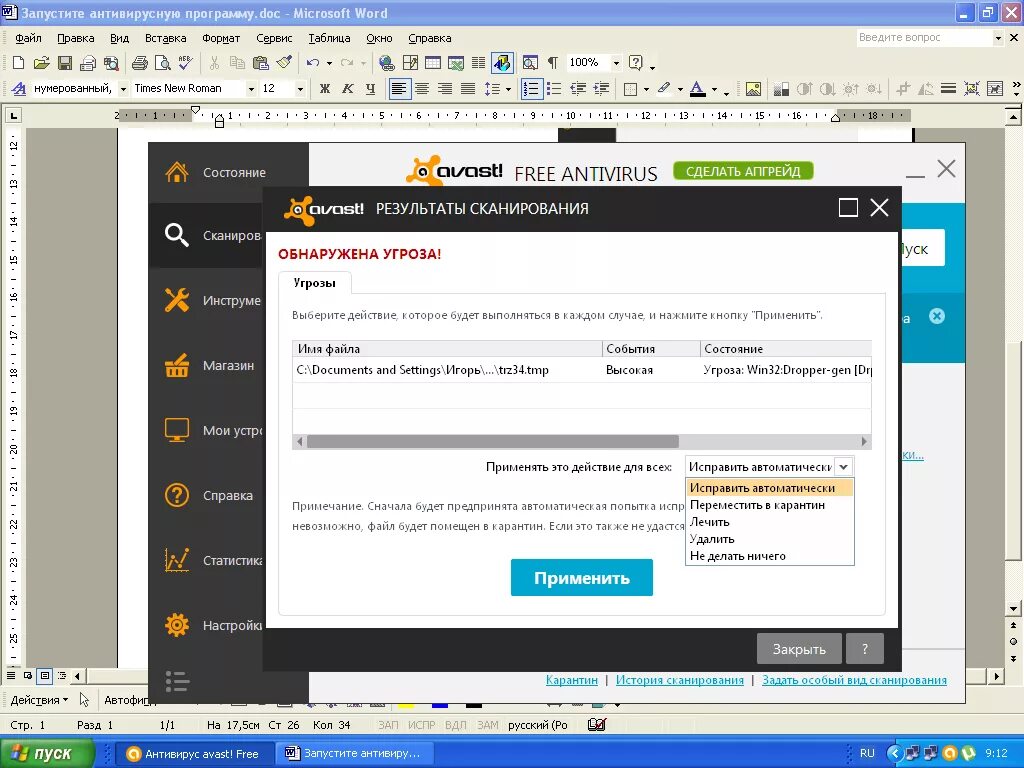Viewport: 1024px width, 768px height.
Task: Click the font color A swatch button
Action: pyautogui.click(x=697, y=89)
